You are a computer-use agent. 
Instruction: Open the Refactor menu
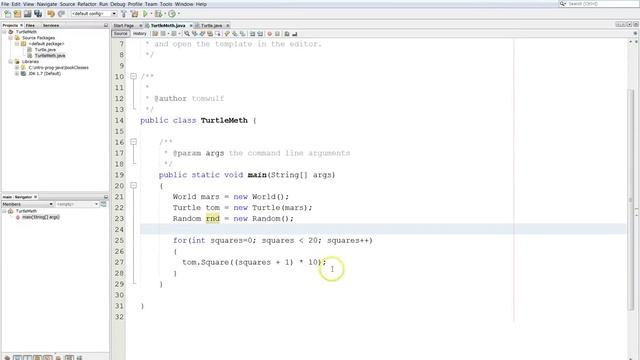pyautogui.click(x=87, y=4)
